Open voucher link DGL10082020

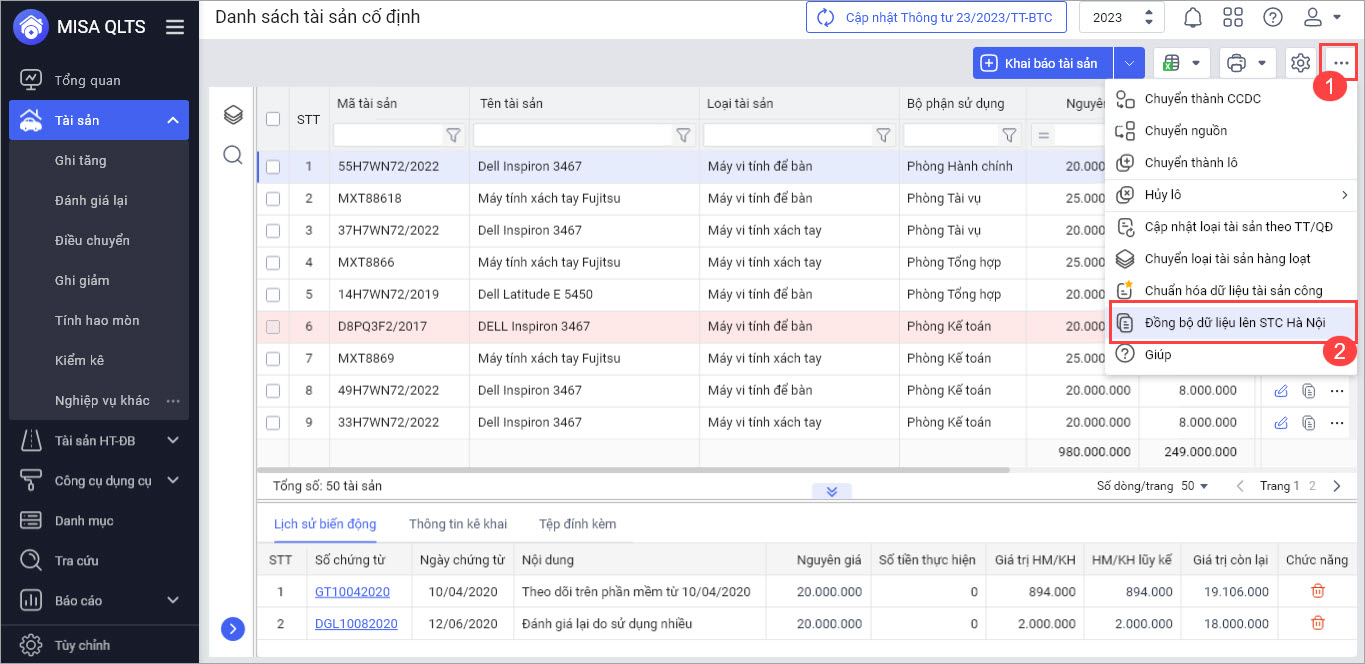(356, 624)
